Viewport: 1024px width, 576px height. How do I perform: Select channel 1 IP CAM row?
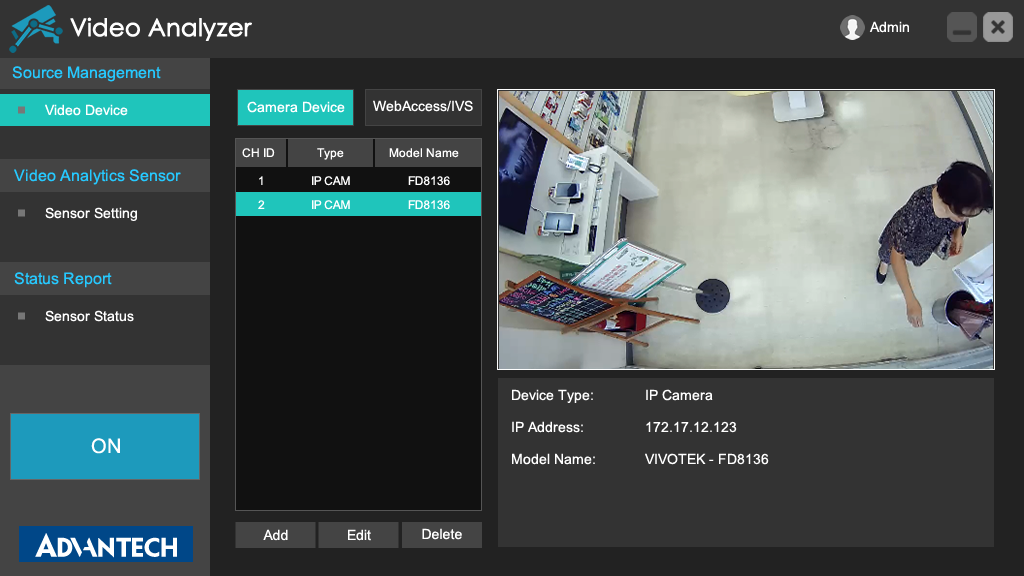(358, 181)
